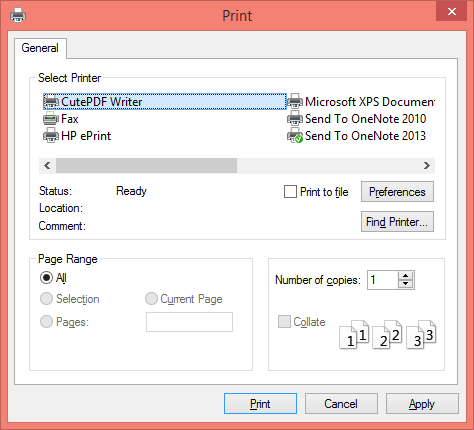Click the printer icon in title bar
Screen dimensions: 474x430
click(18, 15)
